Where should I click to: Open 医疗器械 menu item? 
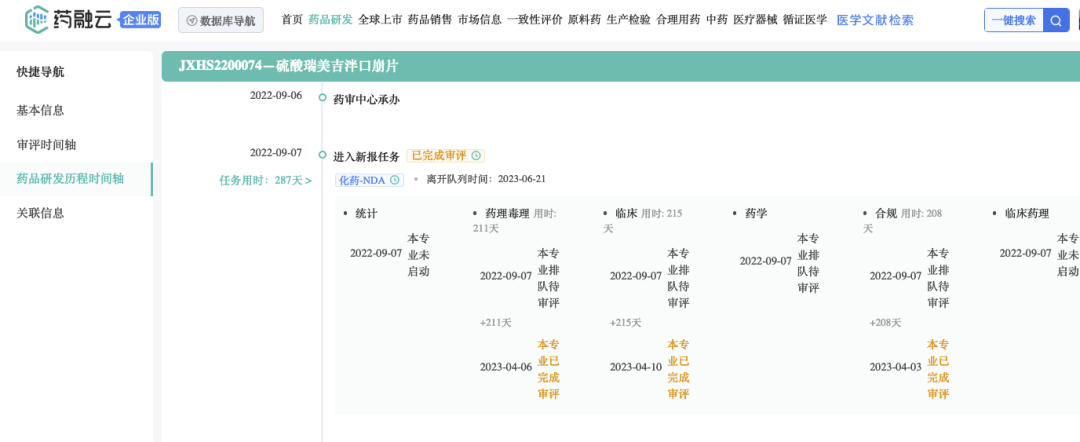click(755, 20)
